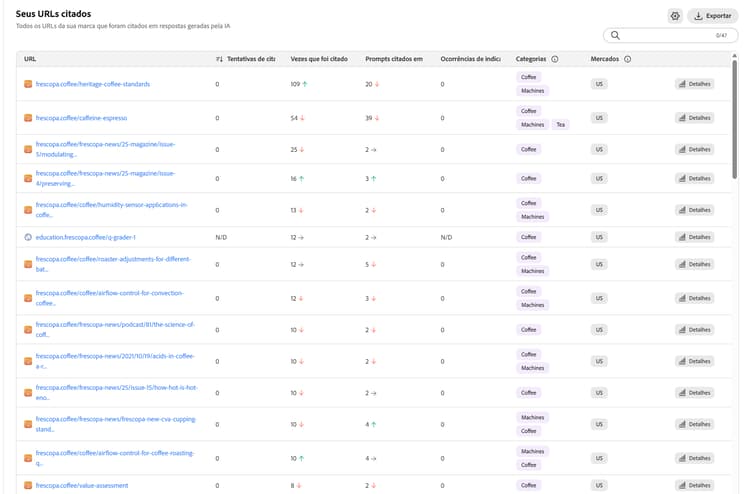Open the issue-5/modulating magazine URL link

(105, 149)
